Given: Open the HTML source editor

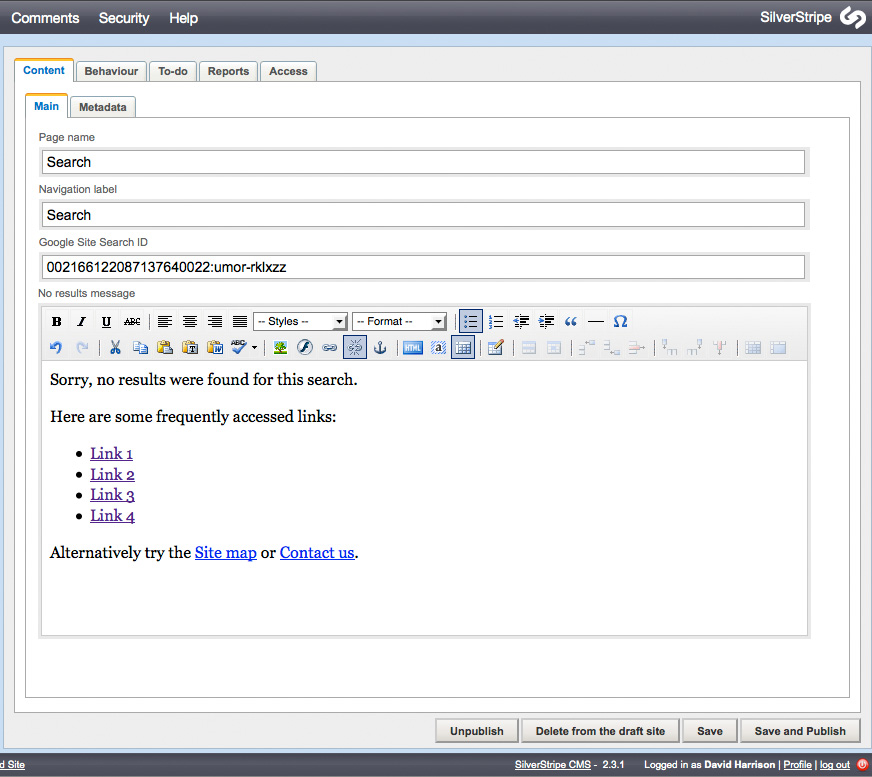Looking at the screenshot, I should (413, 348).
